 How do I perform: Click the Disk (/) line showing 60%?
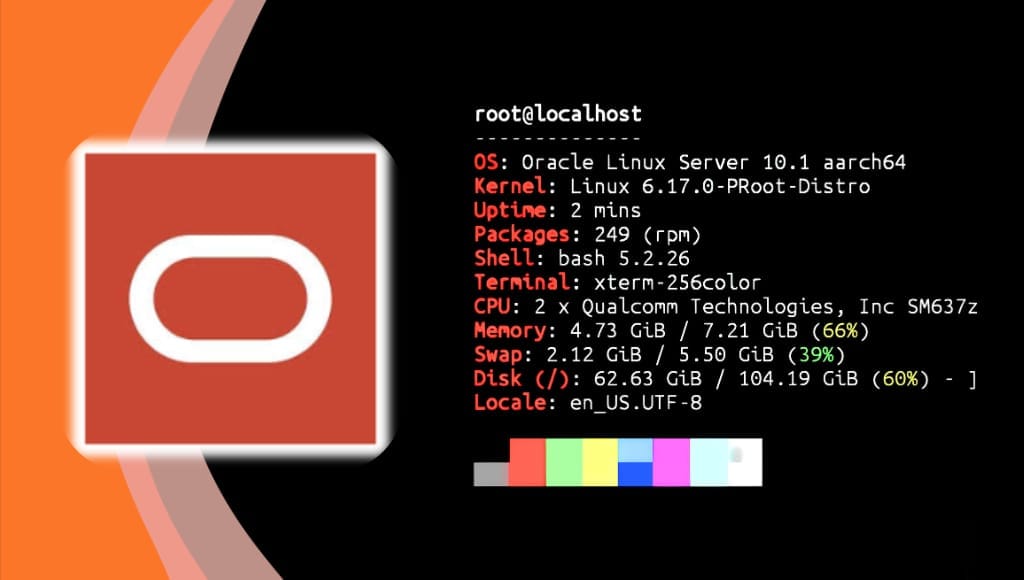pyautogui.click(x=725, y=379)
